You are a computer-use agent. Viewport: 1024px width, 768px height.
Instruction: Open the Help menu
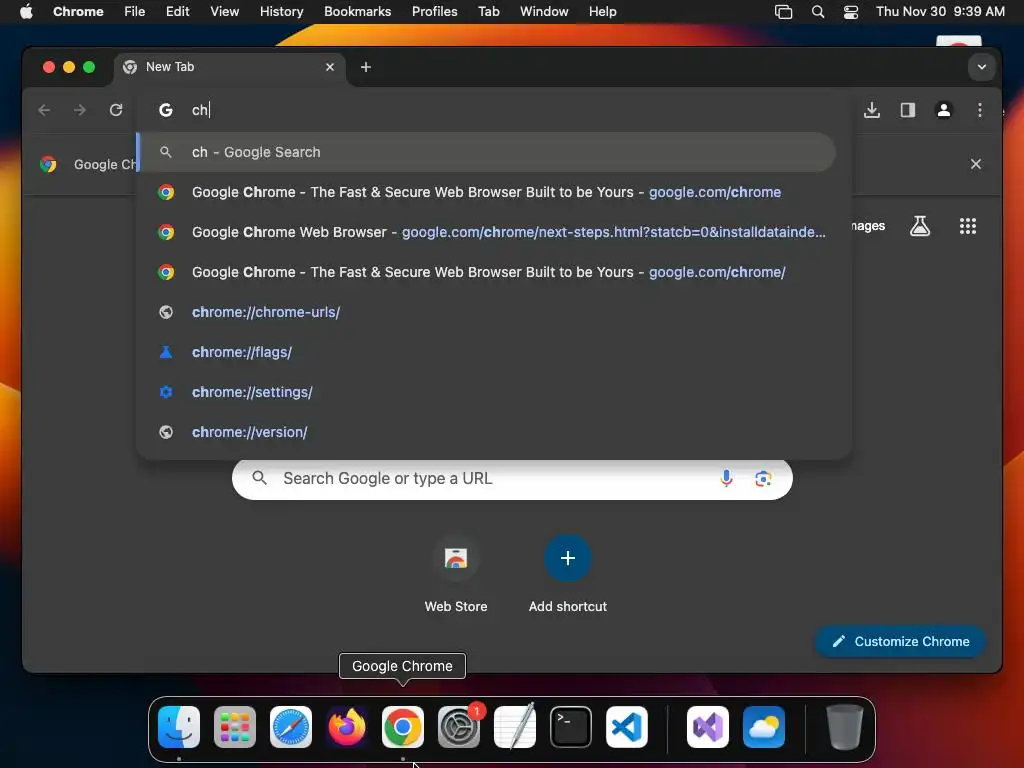point(602,11)
